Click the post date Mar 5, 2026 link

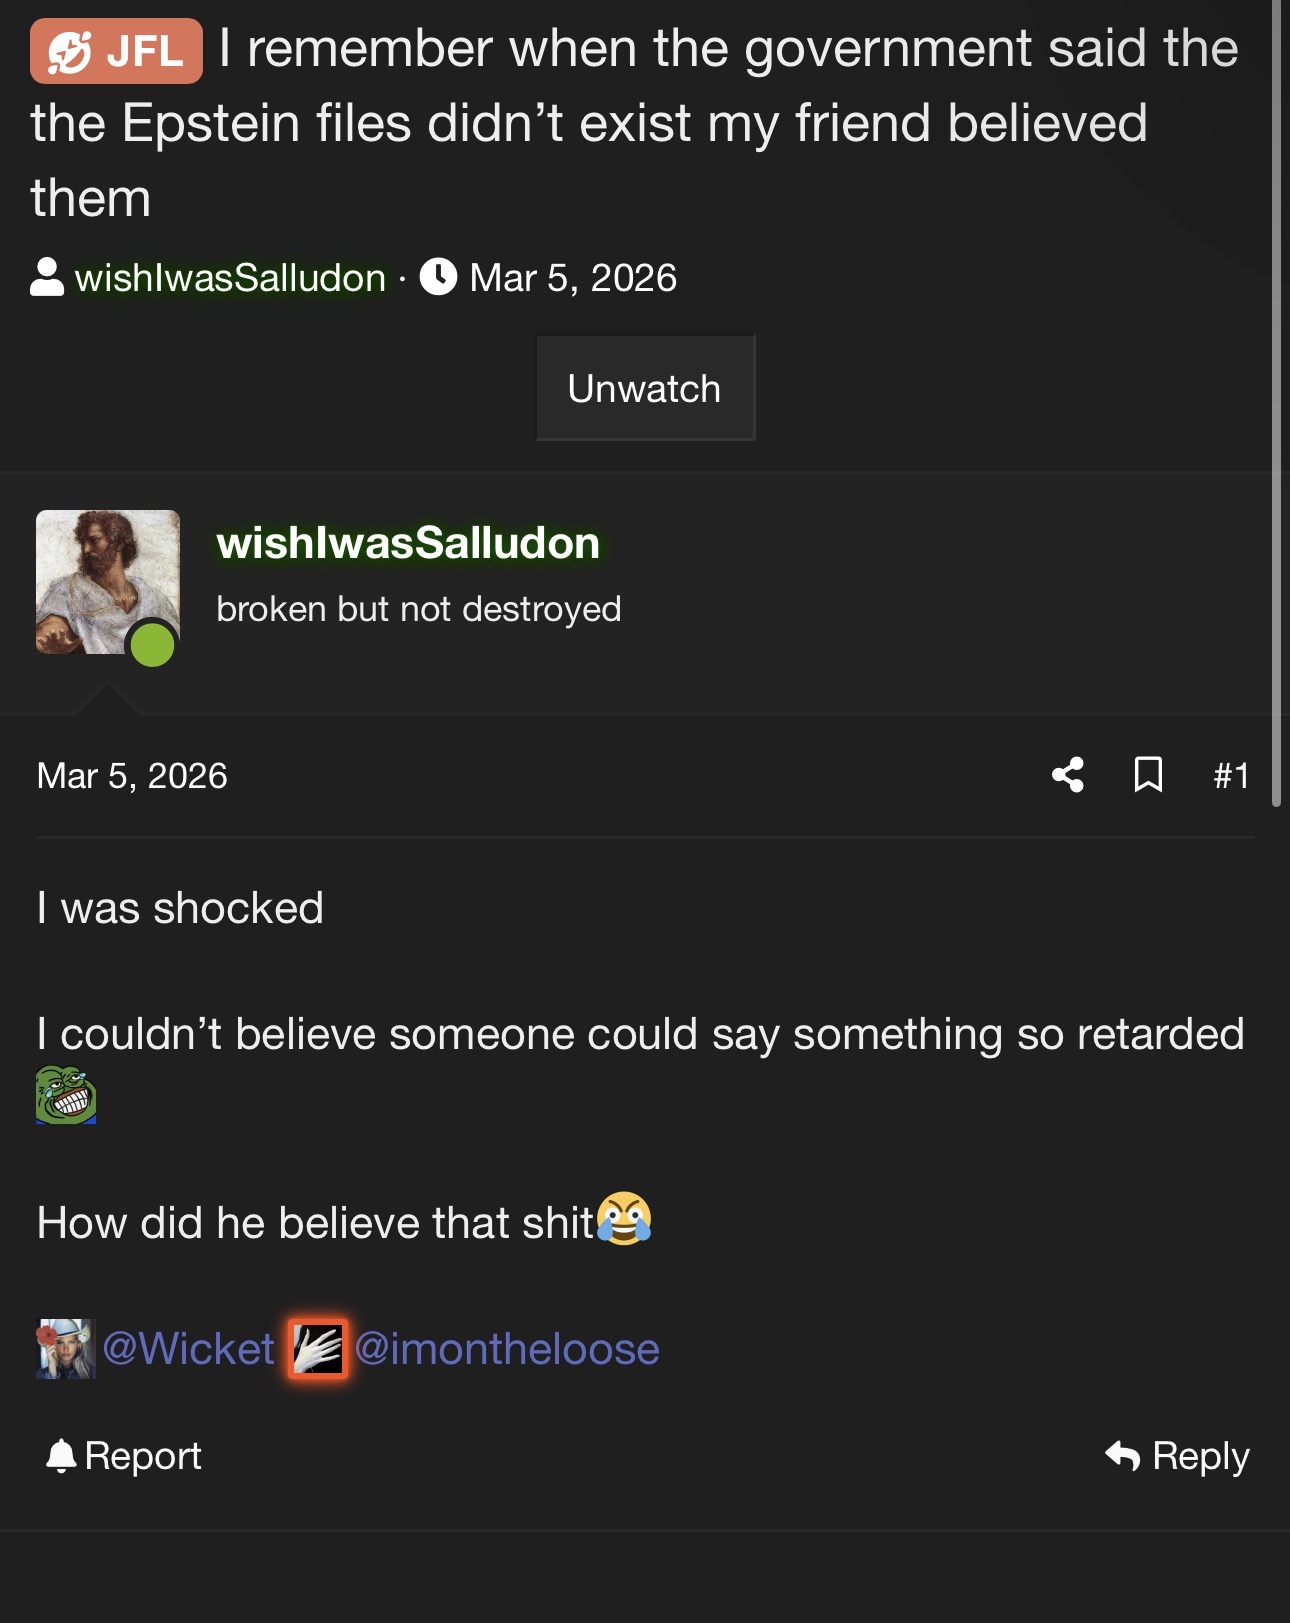pyautogui.click(x=132, y=776)
